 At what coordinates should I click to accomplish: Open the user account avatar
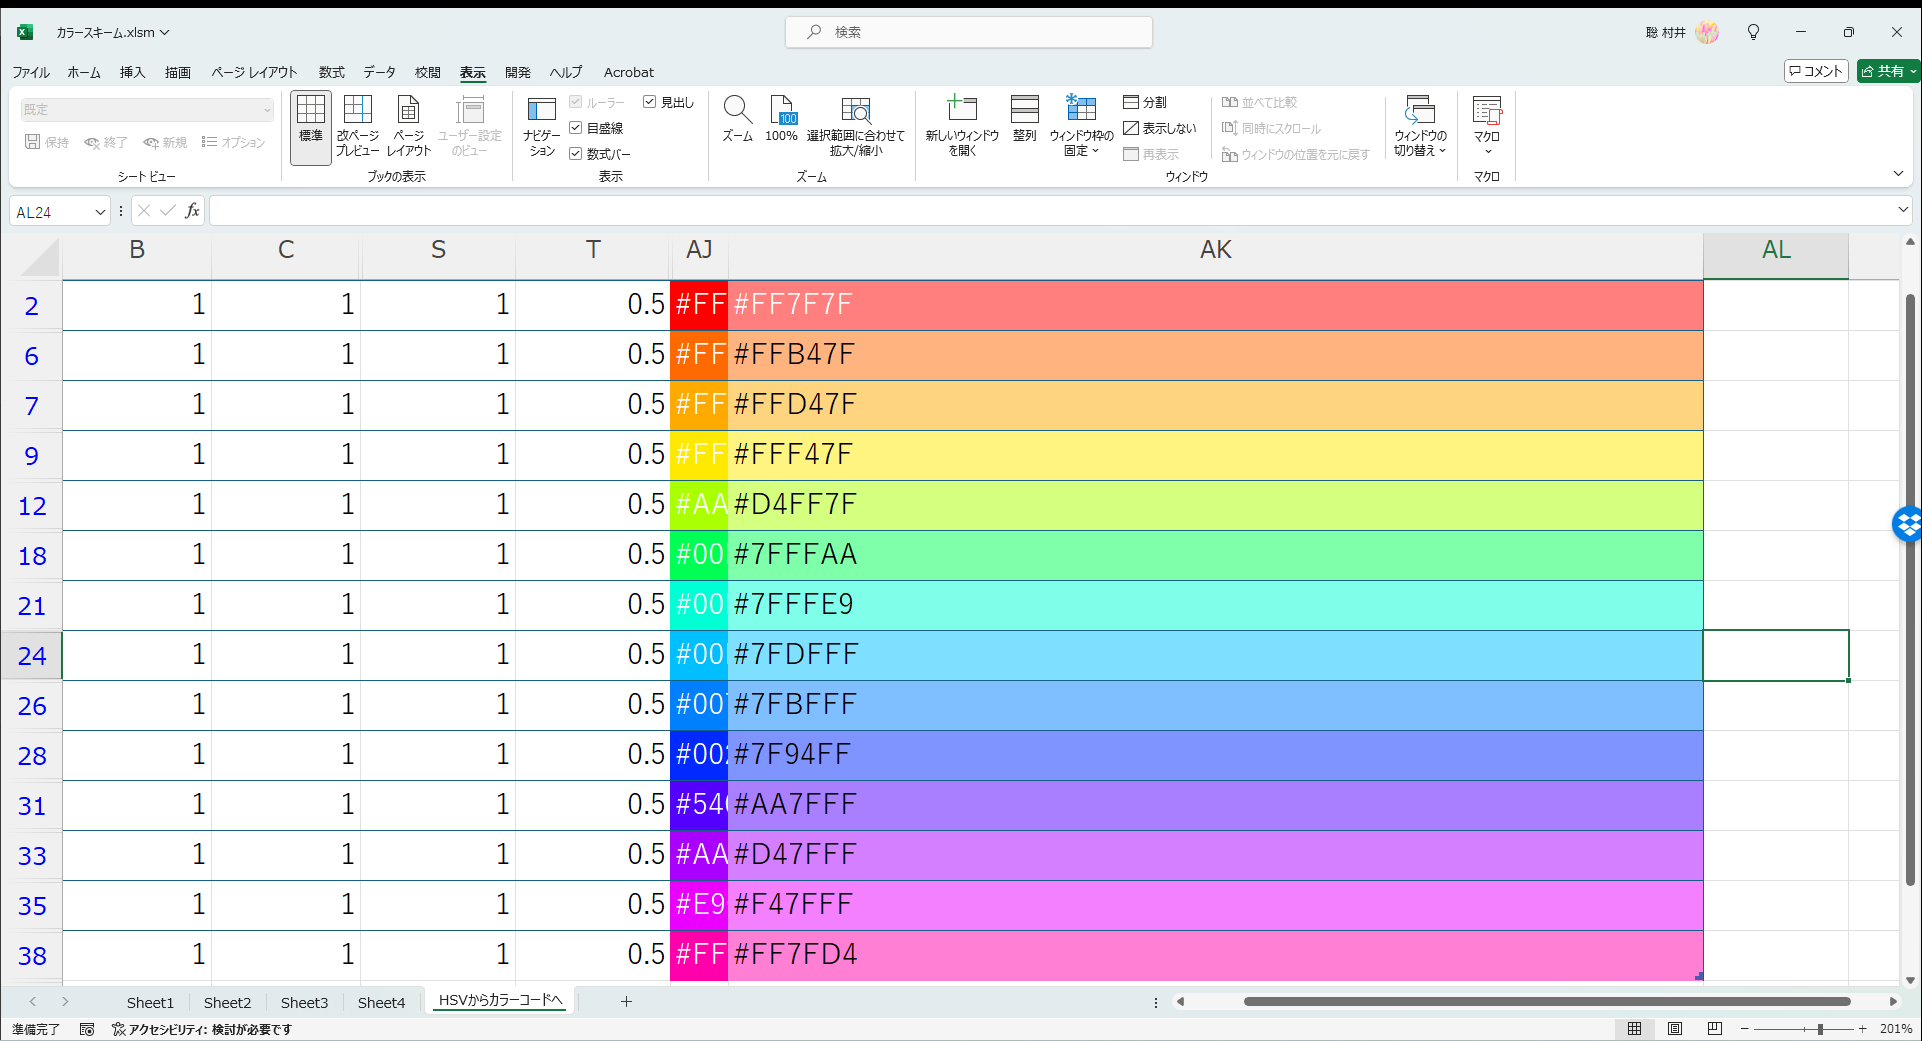(x=1707, y=32)
